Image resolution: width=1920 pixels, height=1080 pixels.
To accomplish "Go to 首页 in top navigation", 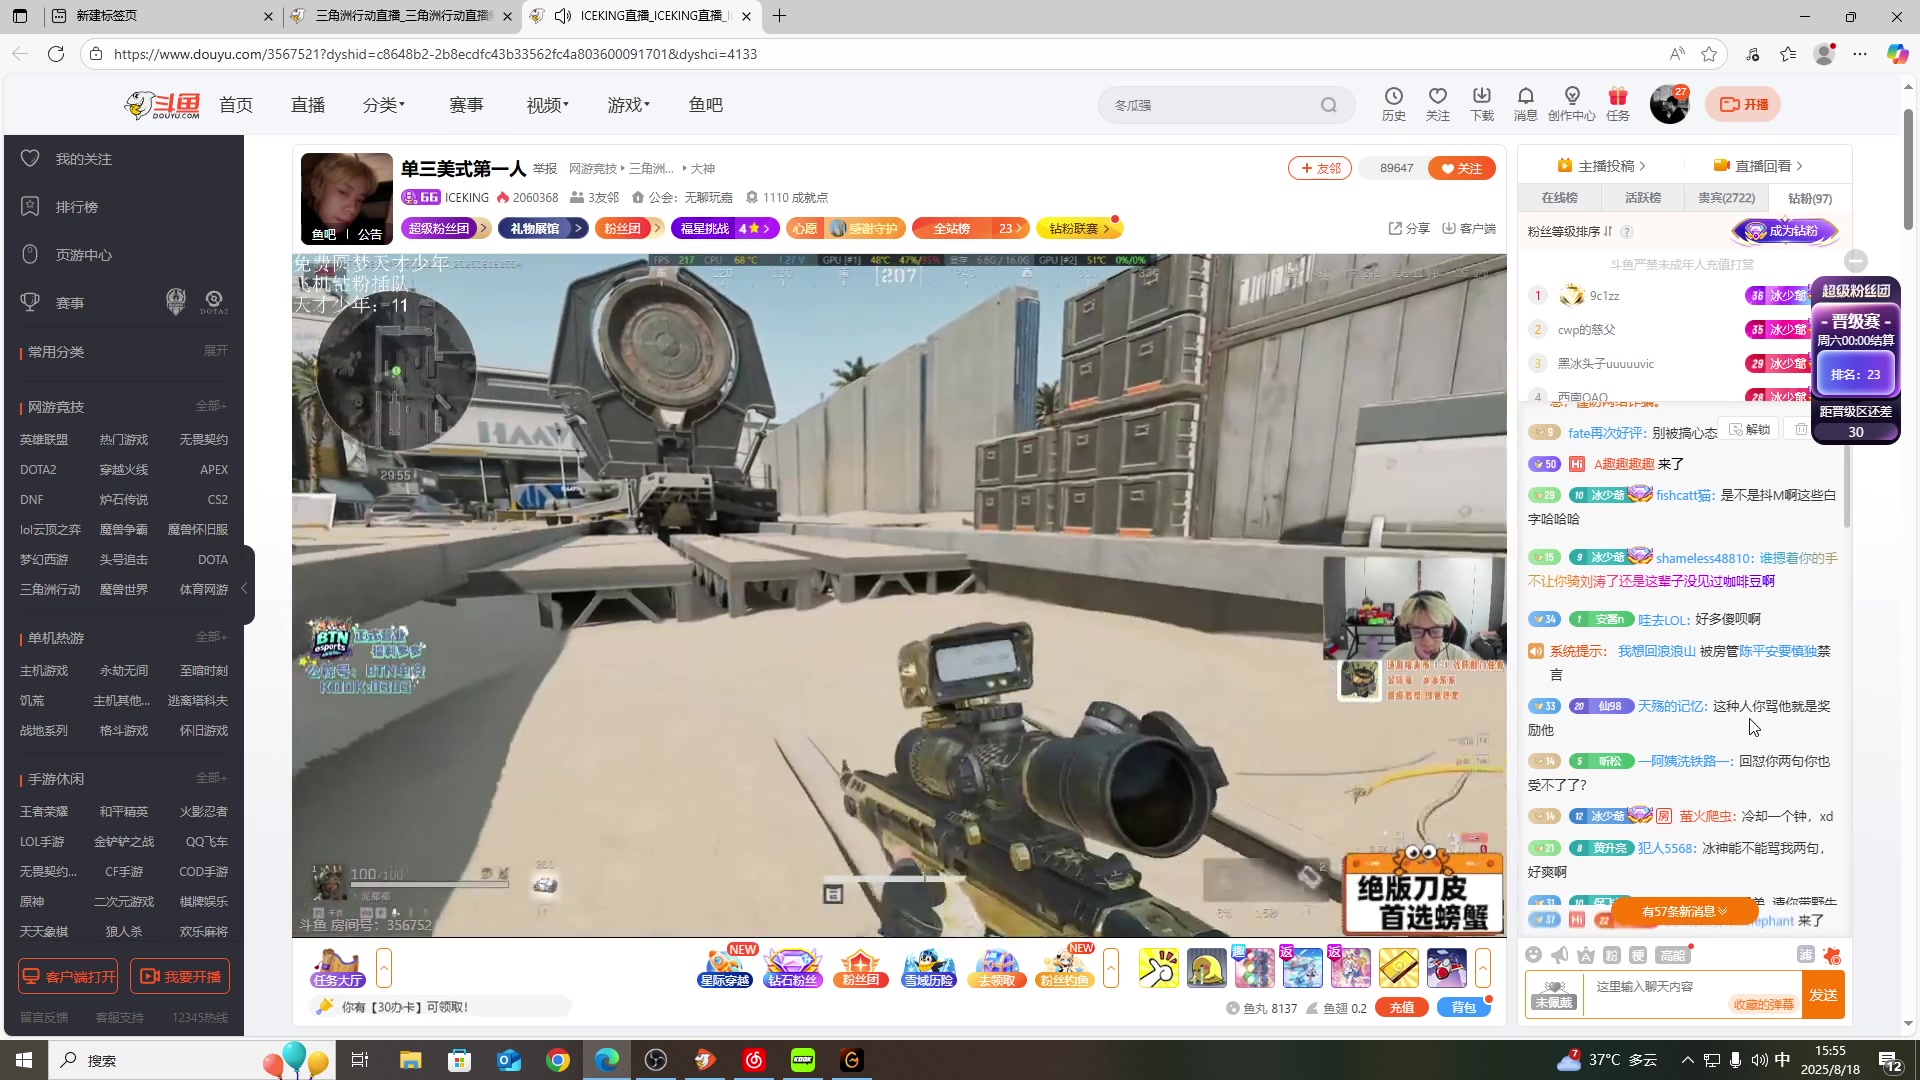I will pyautogui.click(x=236, y=105).
